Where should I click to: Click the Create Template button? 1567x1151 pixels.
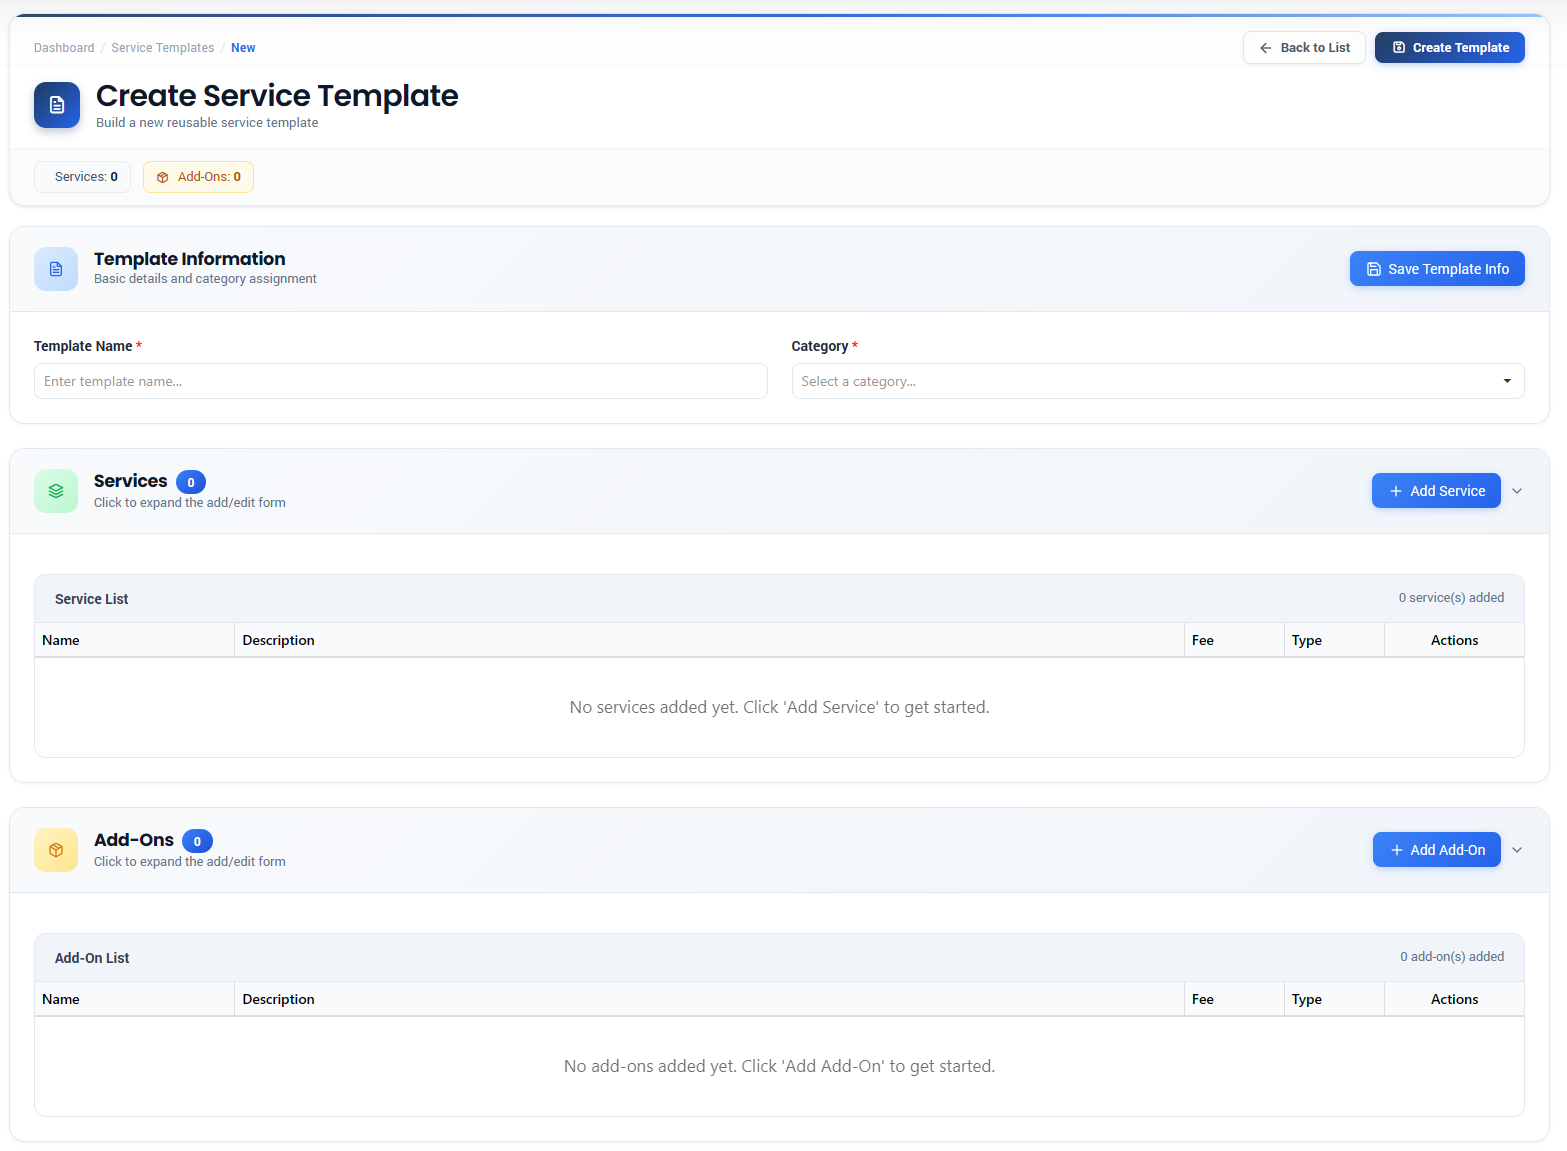click(1450, 48)
